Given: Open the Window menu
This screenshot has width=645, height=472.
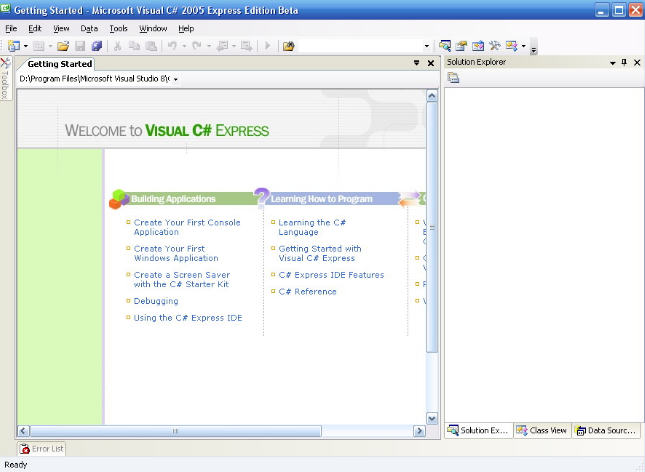Looking at the screenshot, I should (153, 28).
